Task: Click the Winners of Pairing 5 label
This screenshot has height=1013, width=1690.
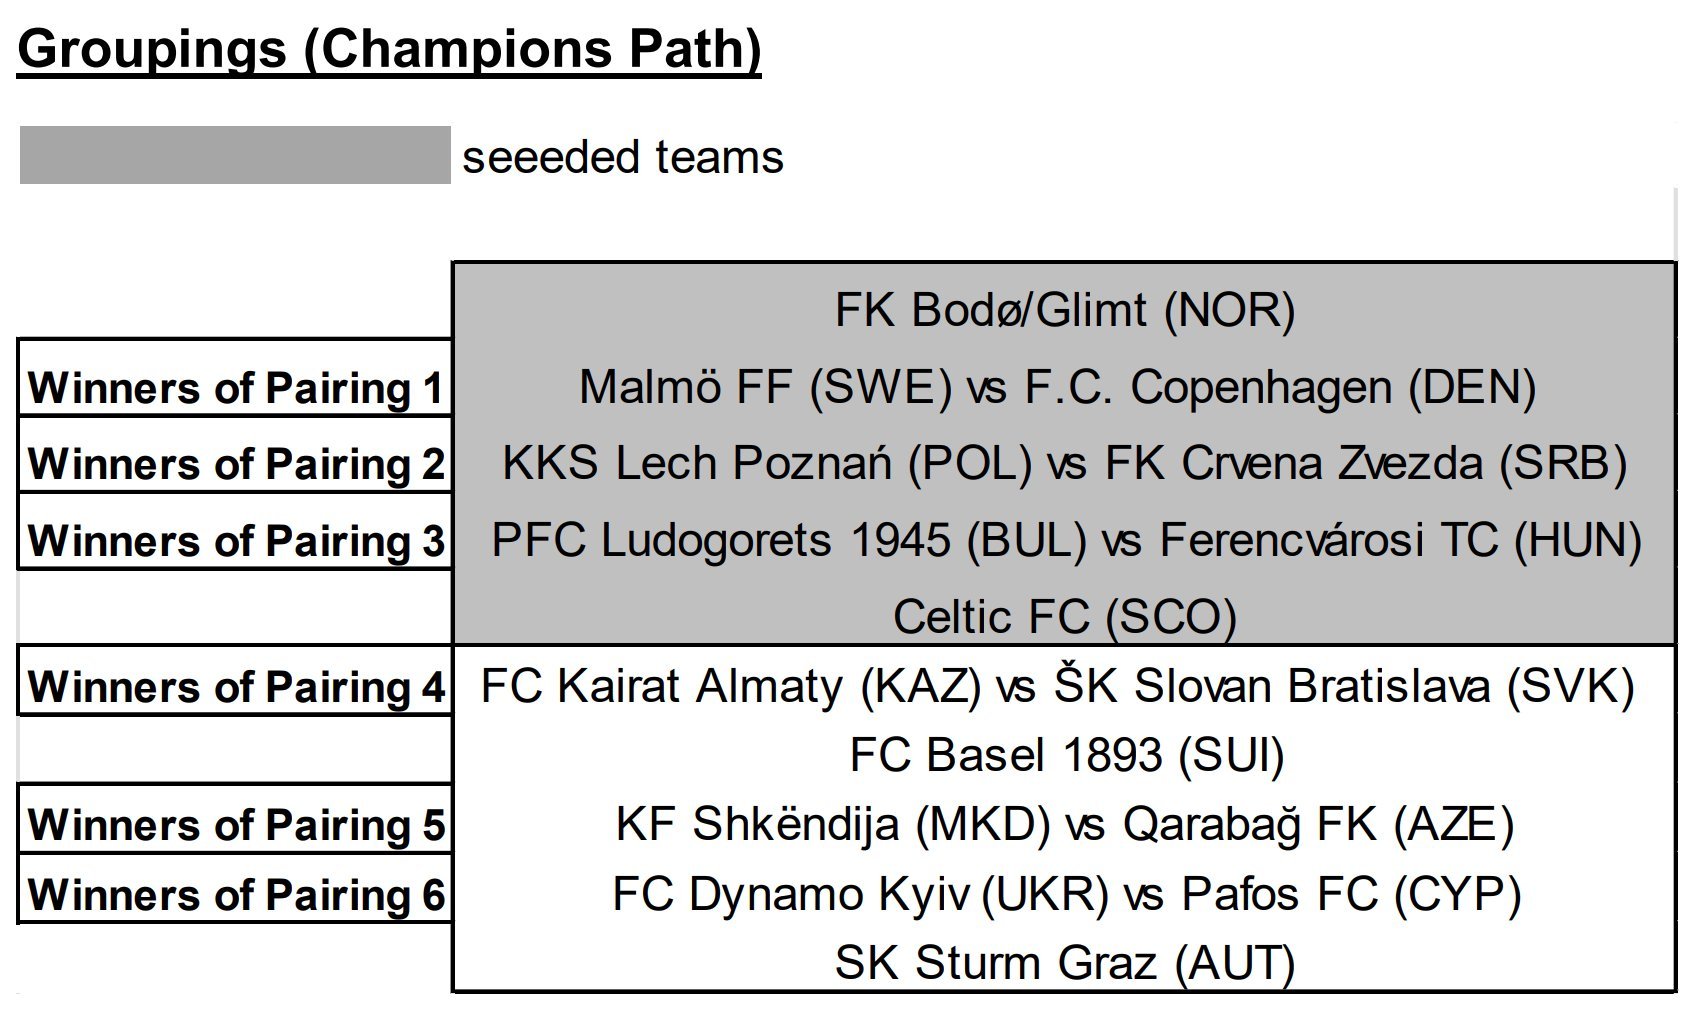Action: pyautogui.click(x=236, y=825)
